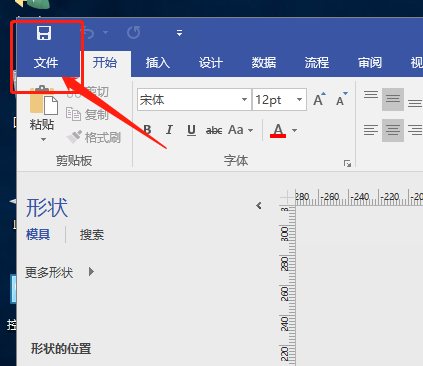Screen dimensions: 423x366
Task: Toggle Italic formatting
Action: point(169,130)
